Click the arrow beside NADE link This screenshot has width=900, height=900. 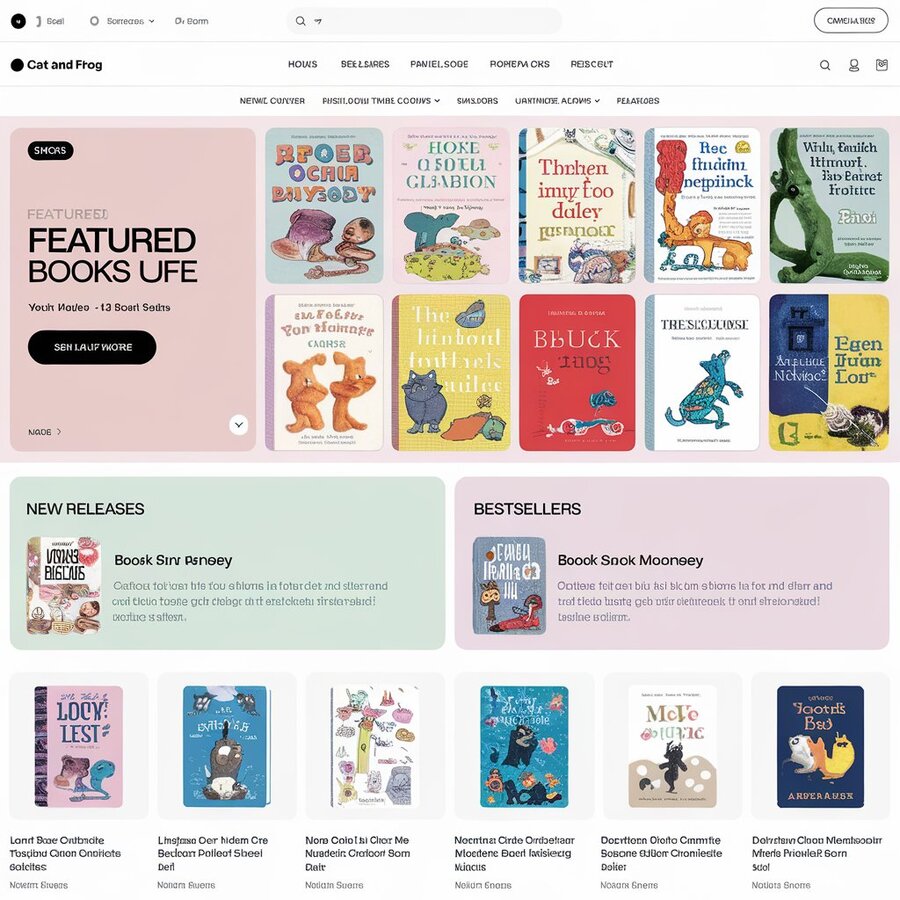(59, 432)
